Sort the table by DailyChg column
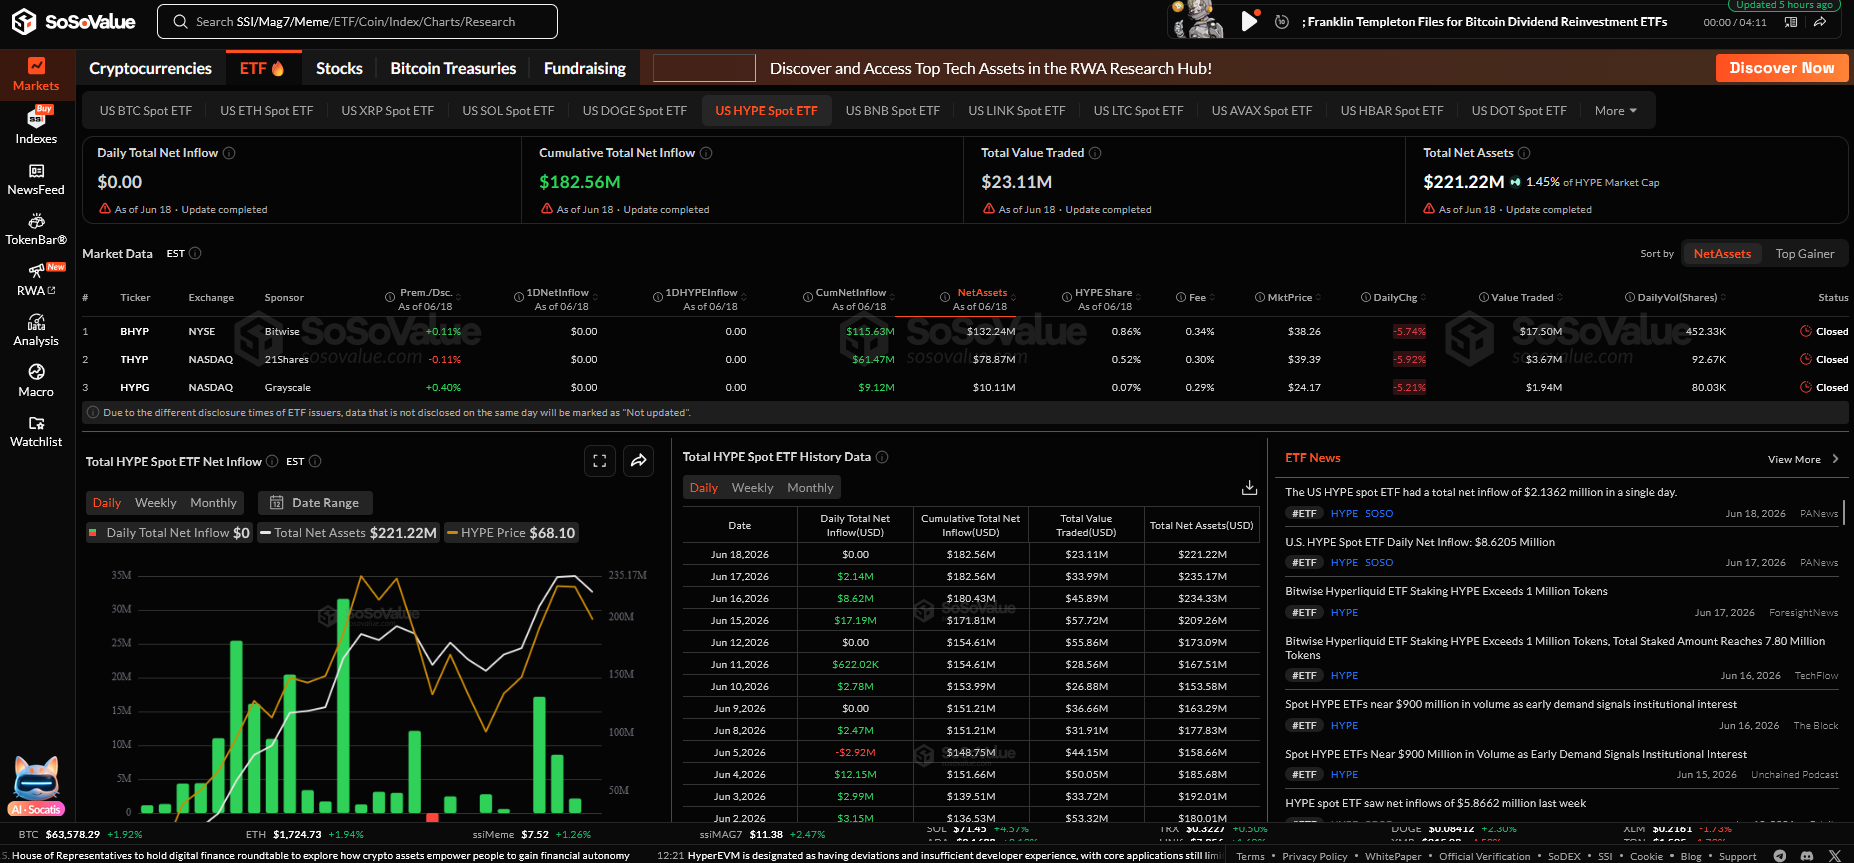1854x863 pixels. coord(1394,298)
